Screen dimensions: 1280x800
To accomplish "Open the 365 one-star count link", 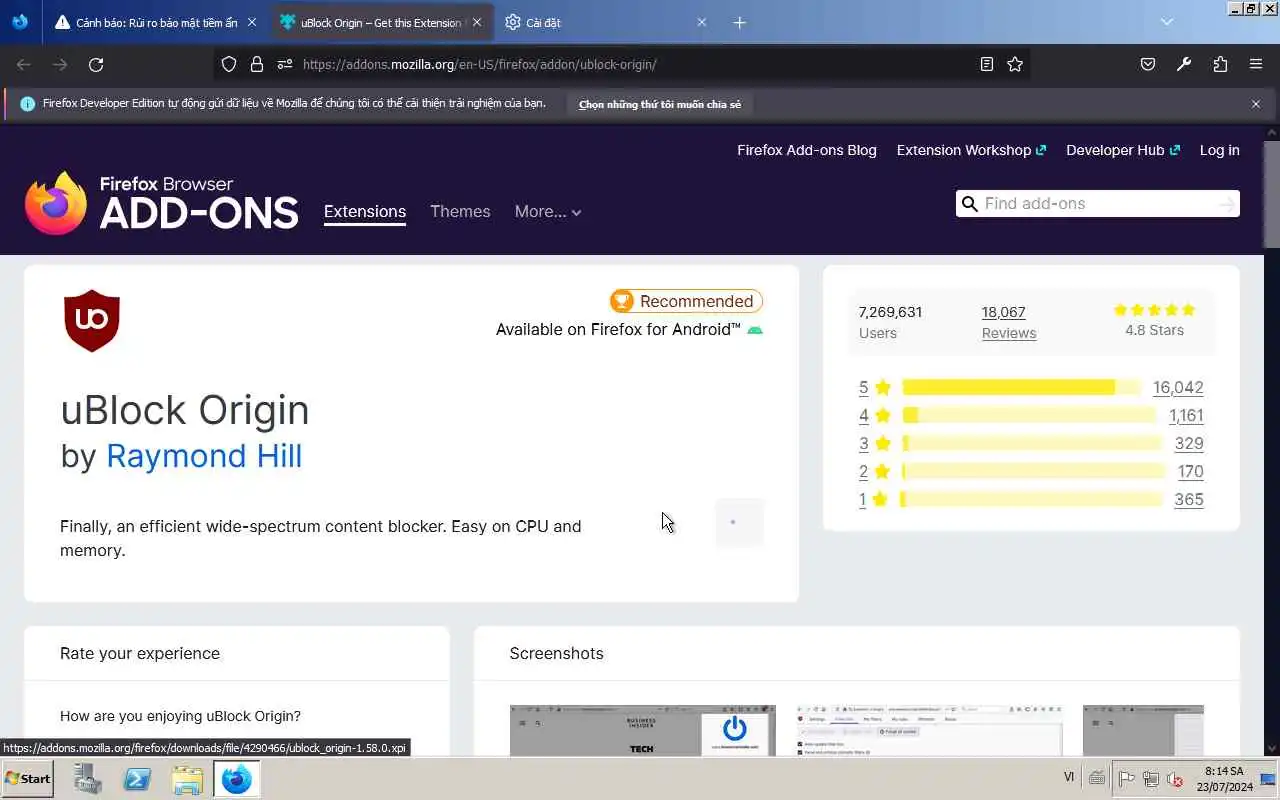I will 1189,499.
